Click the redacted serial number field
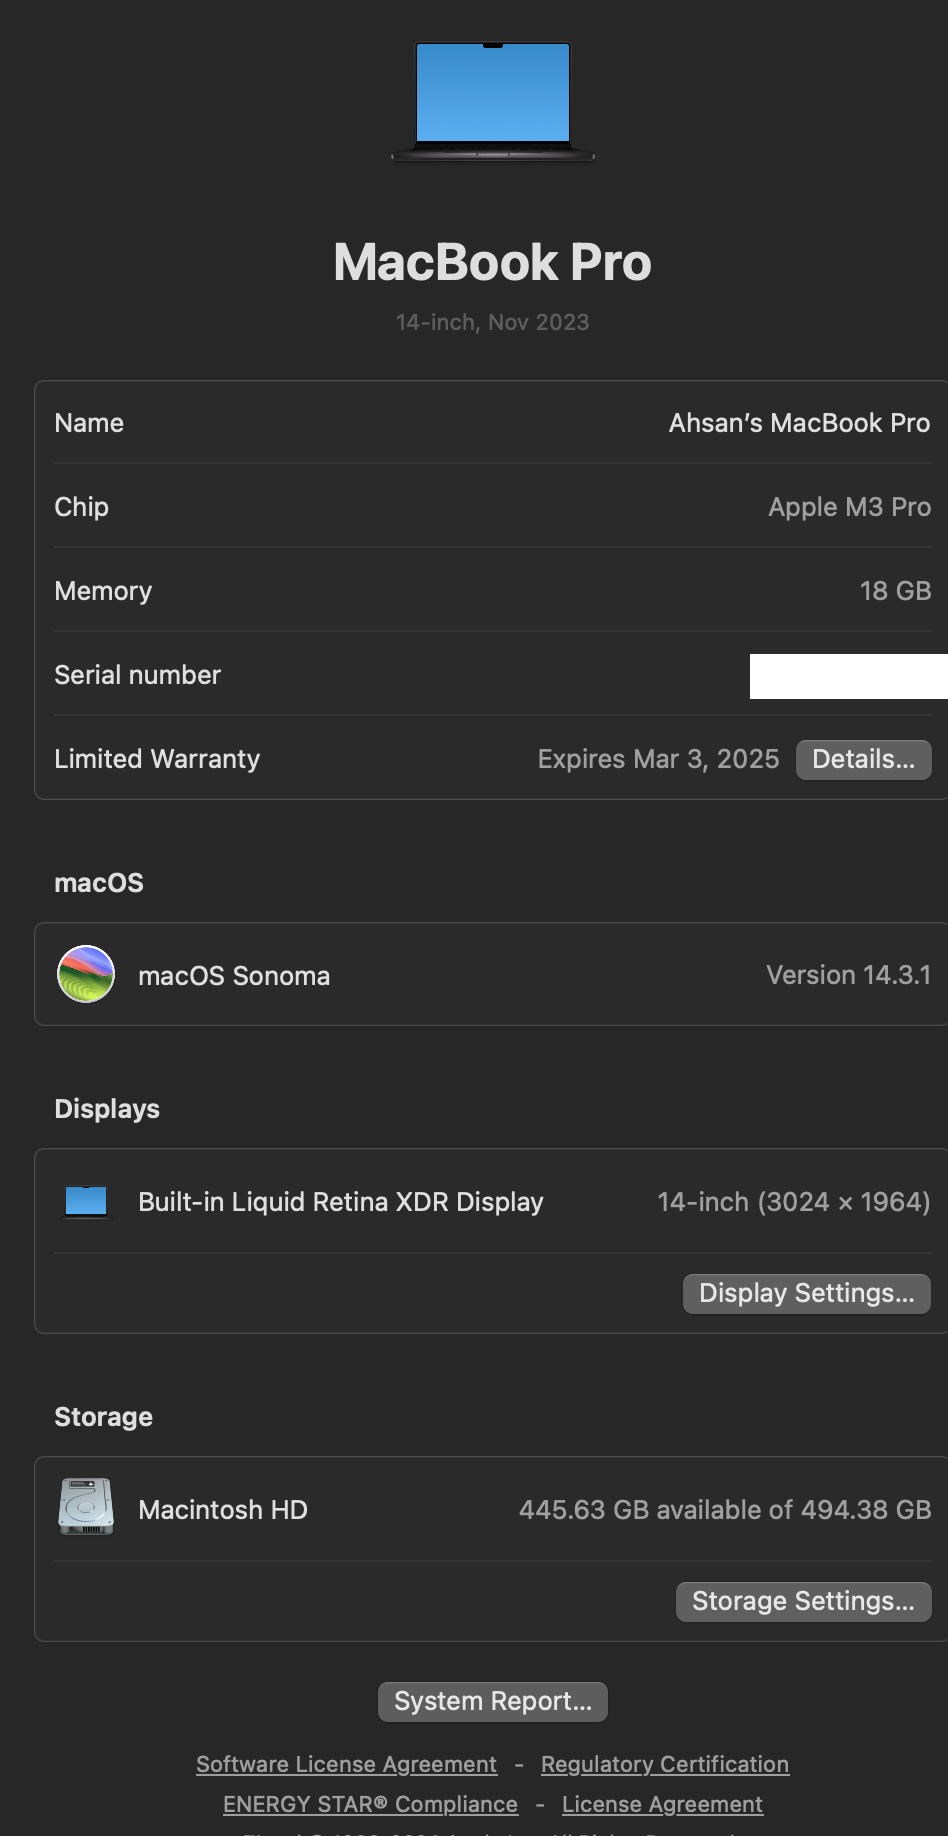The height and width of the screenshot is (1836, 948). [x=848, y=676]
